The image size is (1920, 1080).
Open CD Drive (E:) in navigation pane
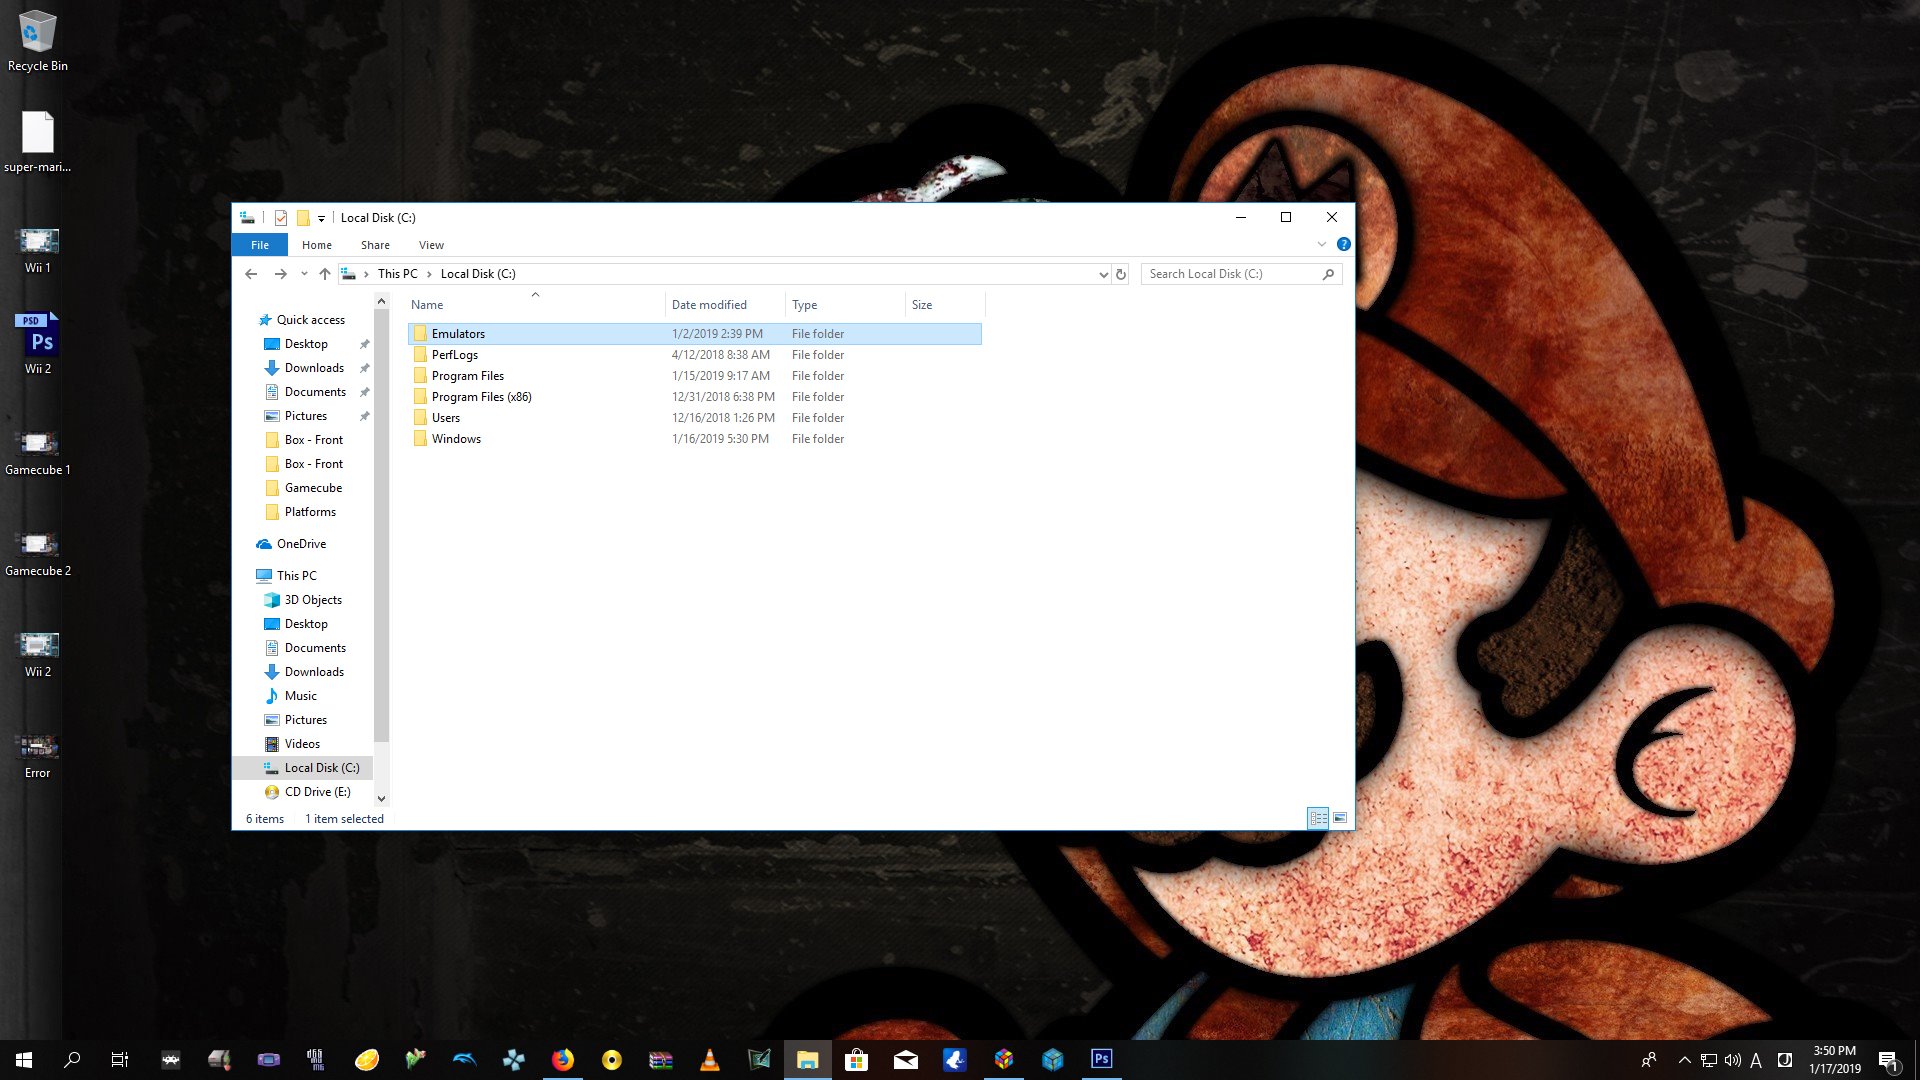point(316,792)
